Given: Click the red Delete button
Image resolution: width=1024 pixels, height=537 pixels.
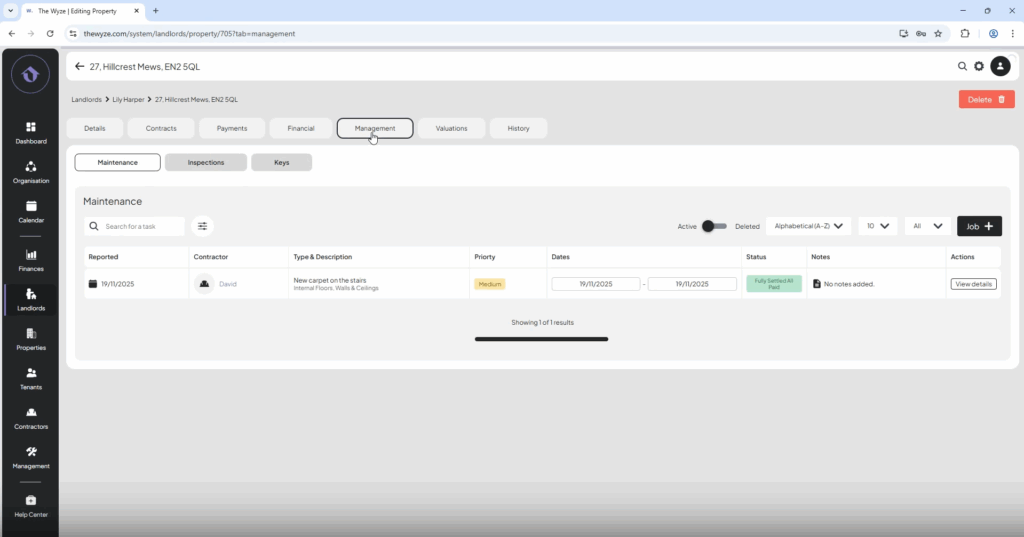Looking at the screenshot, I should pyautogui.click(x=986, y=99).
